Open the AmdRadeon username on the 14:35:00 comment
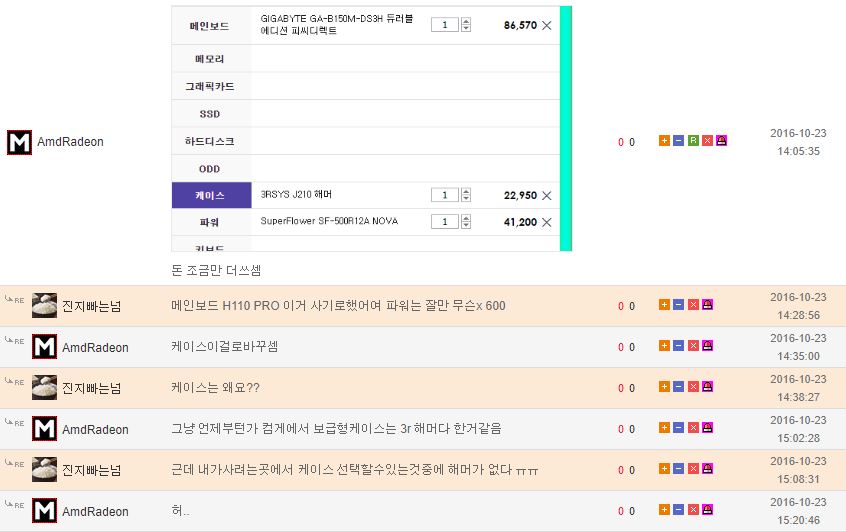846x532 pixels. tap(95, 348)
